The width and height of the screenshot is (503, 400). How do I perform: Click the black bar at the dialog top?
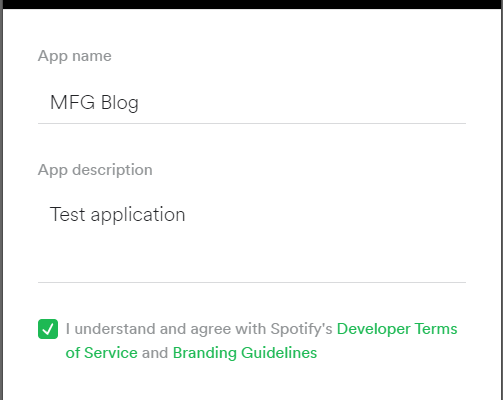tap(252, 4)
